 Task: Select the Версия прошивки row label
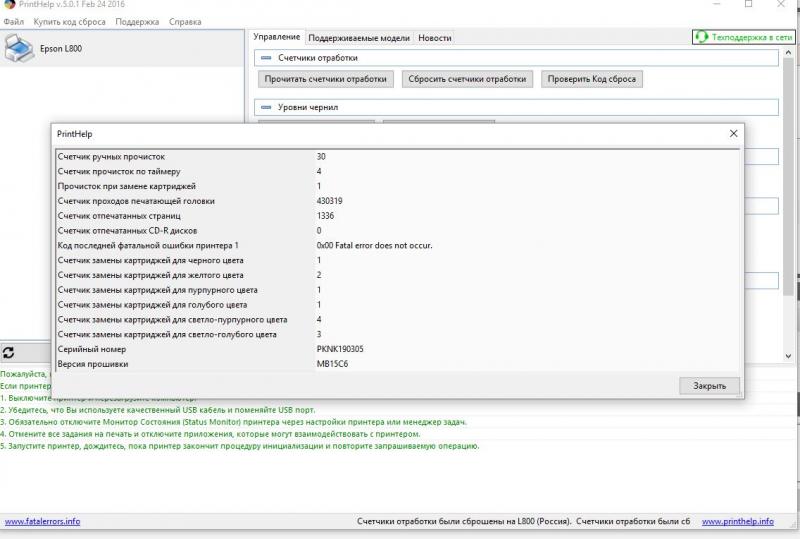coord(93,364)
